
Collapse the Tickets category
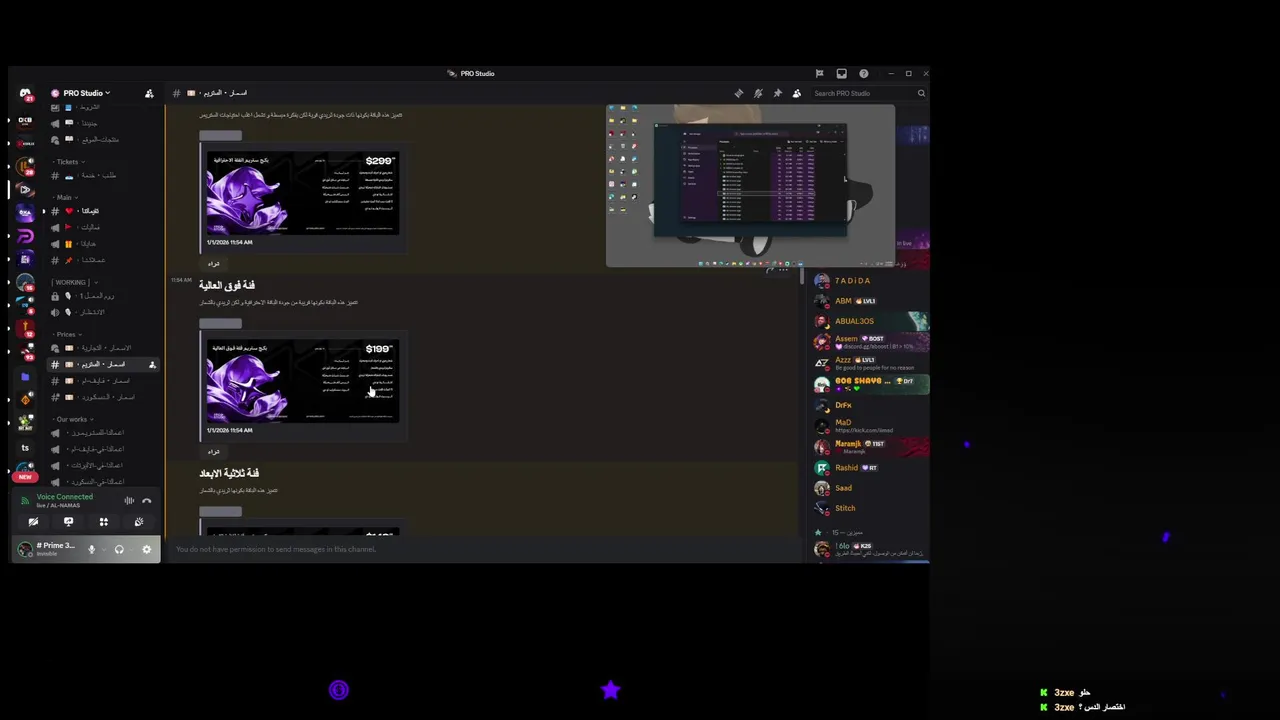tap(68, 161)
